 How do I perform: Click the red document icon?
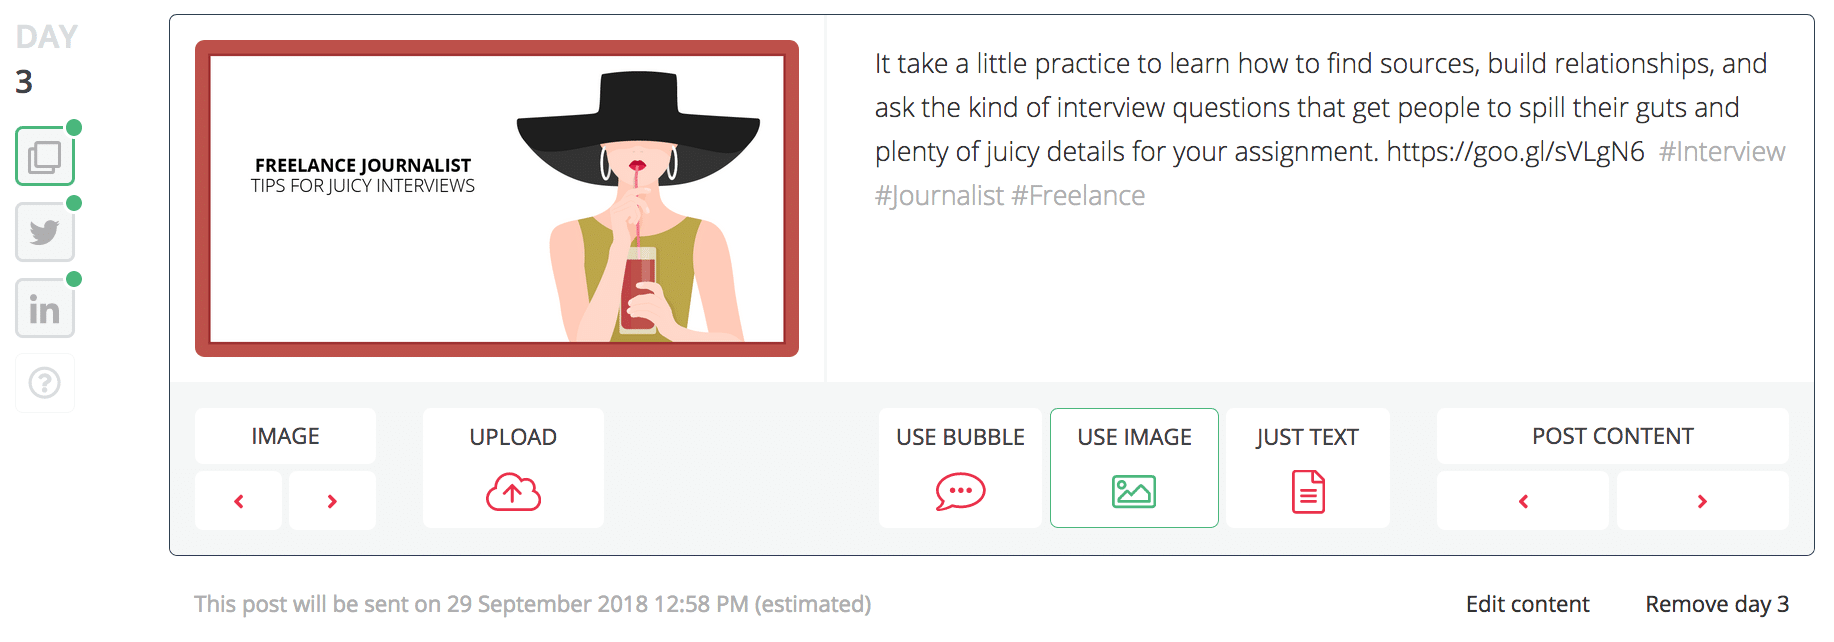coord(1308,492)
